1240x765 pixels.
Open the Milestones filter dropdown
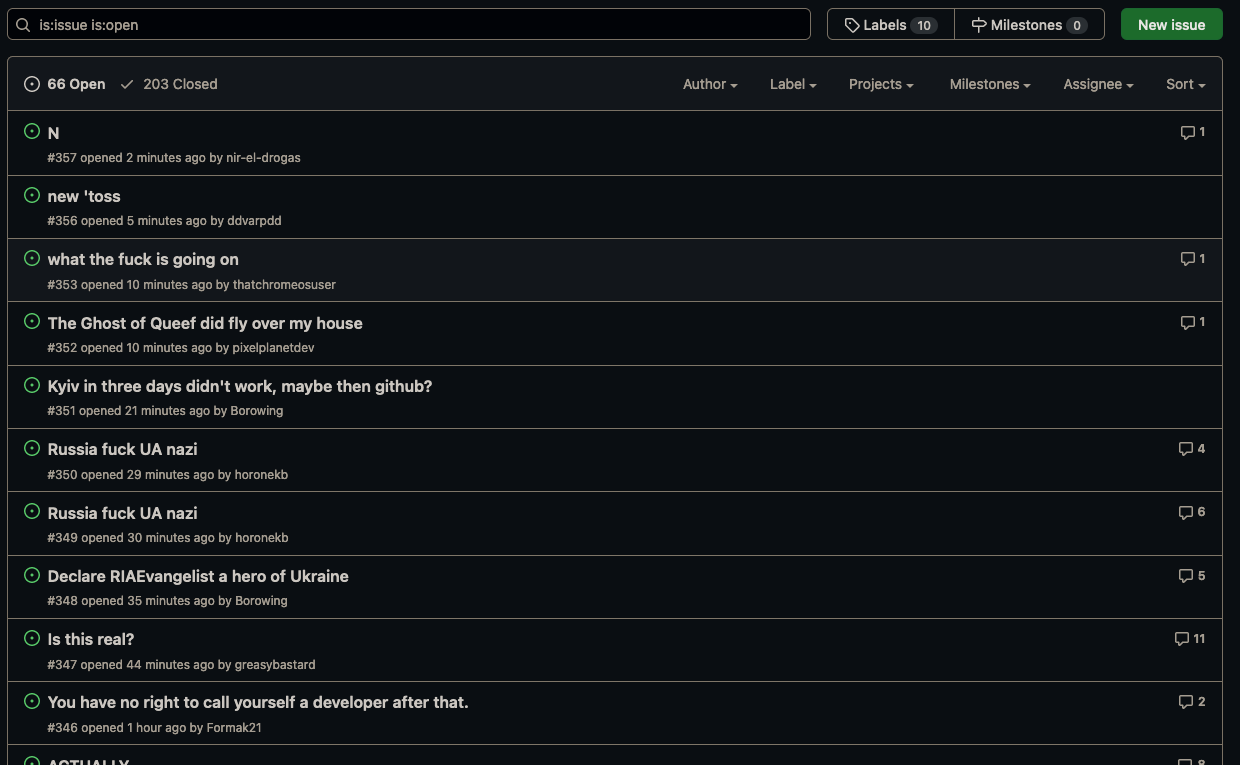point(990,84)
